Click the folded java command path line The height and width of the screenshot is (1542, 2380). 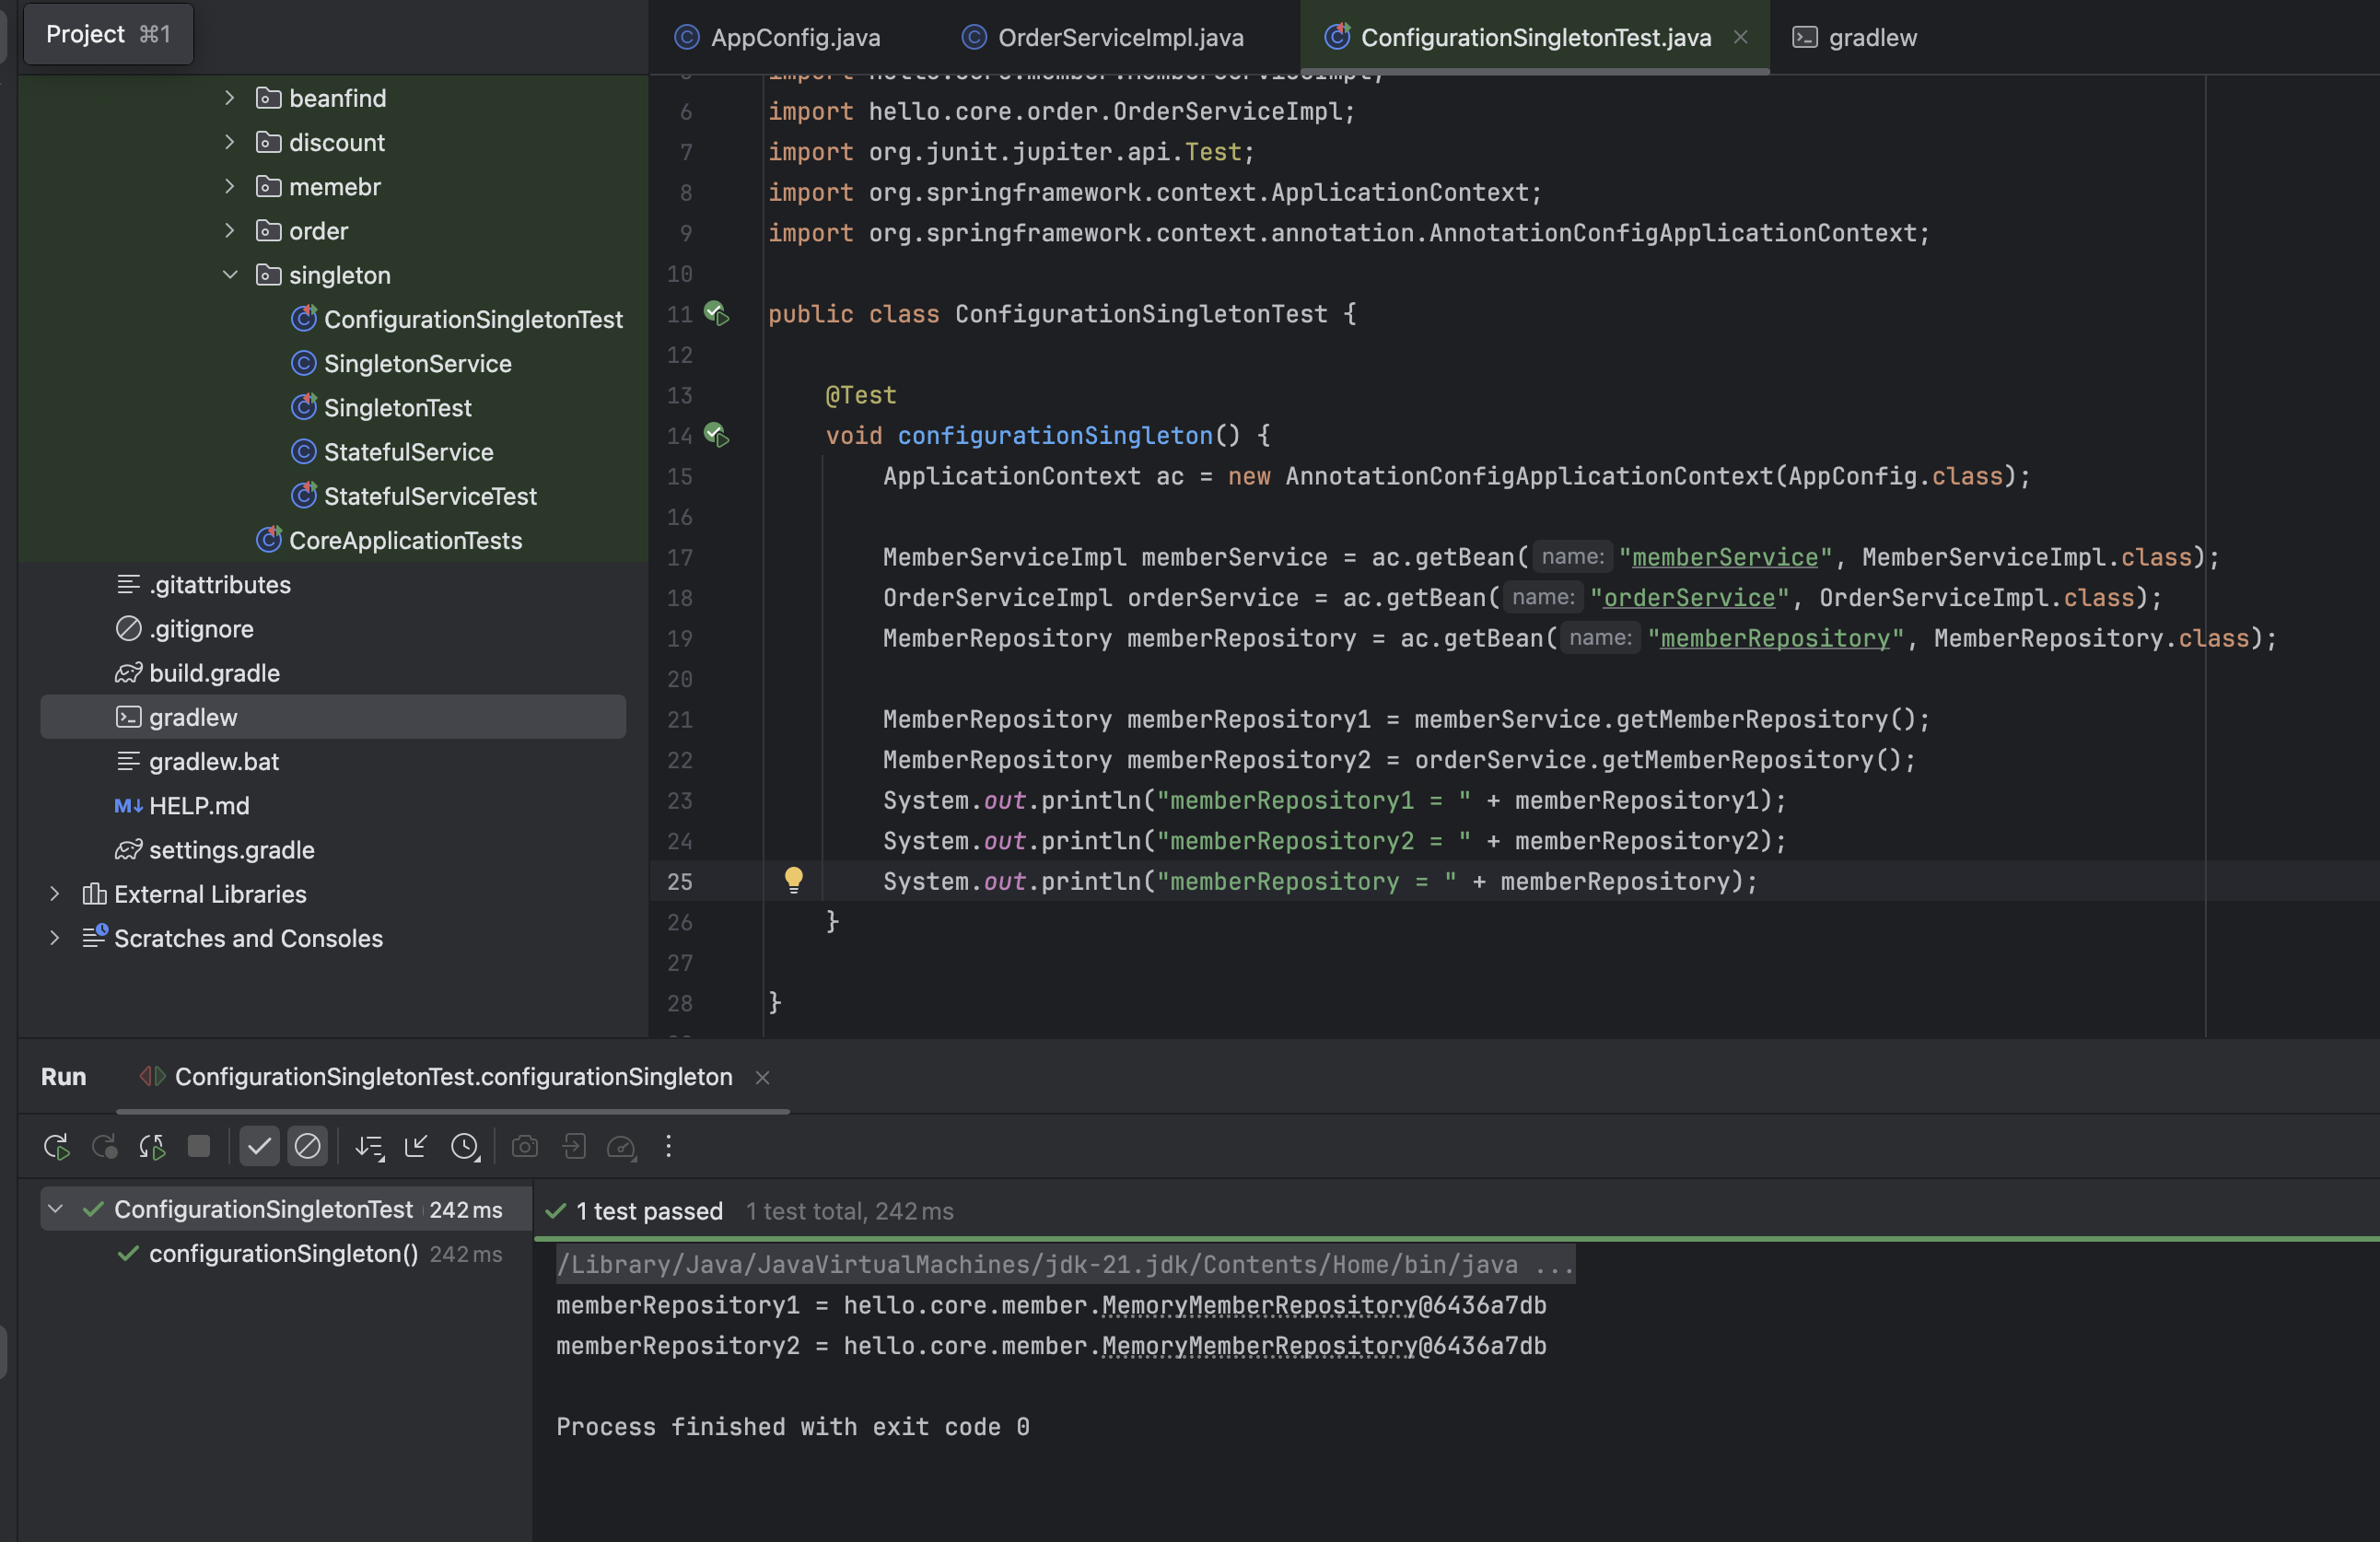click(x=1065, y=1264)
